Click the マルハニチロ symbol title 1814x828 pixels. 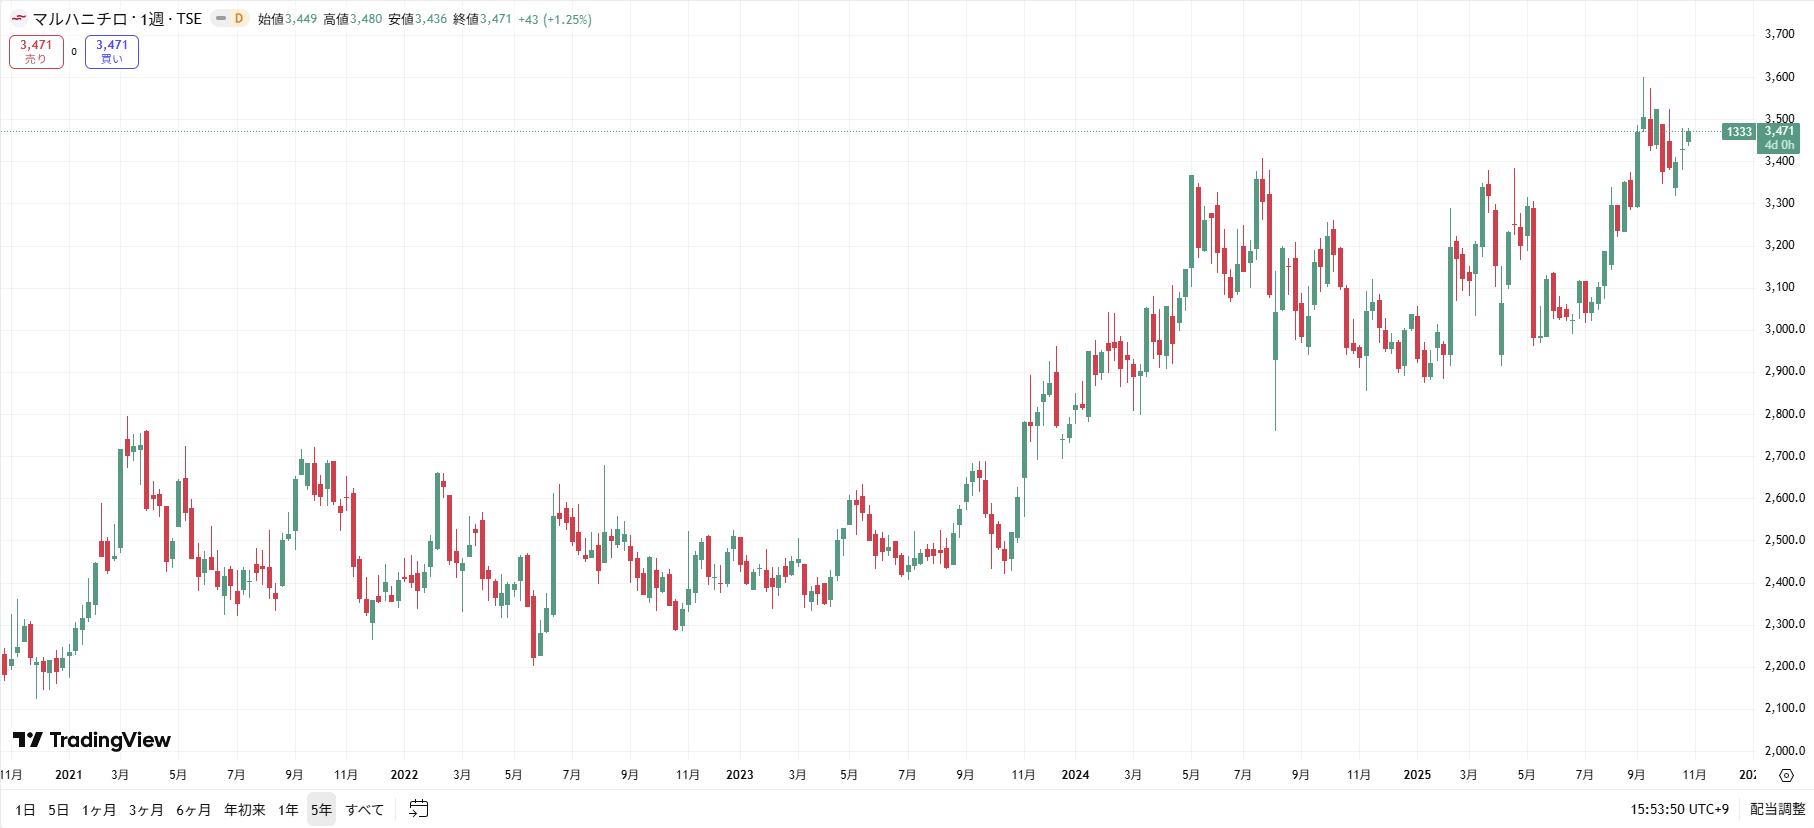point(80,19)
